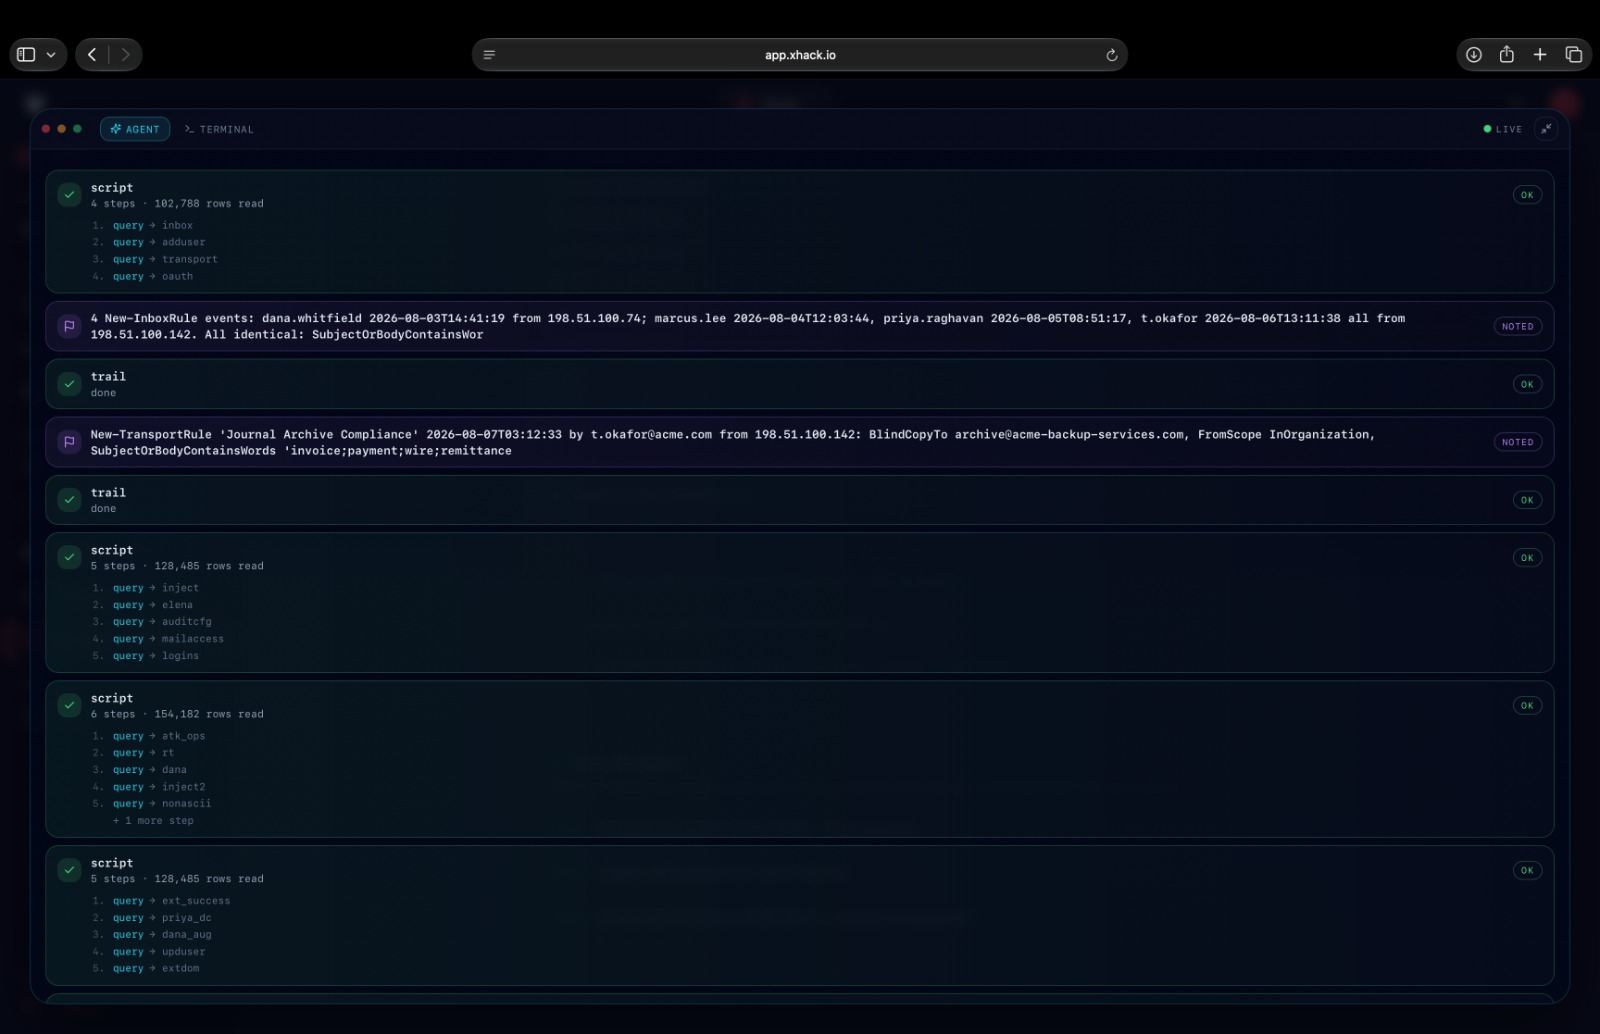Image resolution: width=1600 pixels, height=1034 pixels.
Task: Go back with the browser back arrow
Action: (92, 55)
